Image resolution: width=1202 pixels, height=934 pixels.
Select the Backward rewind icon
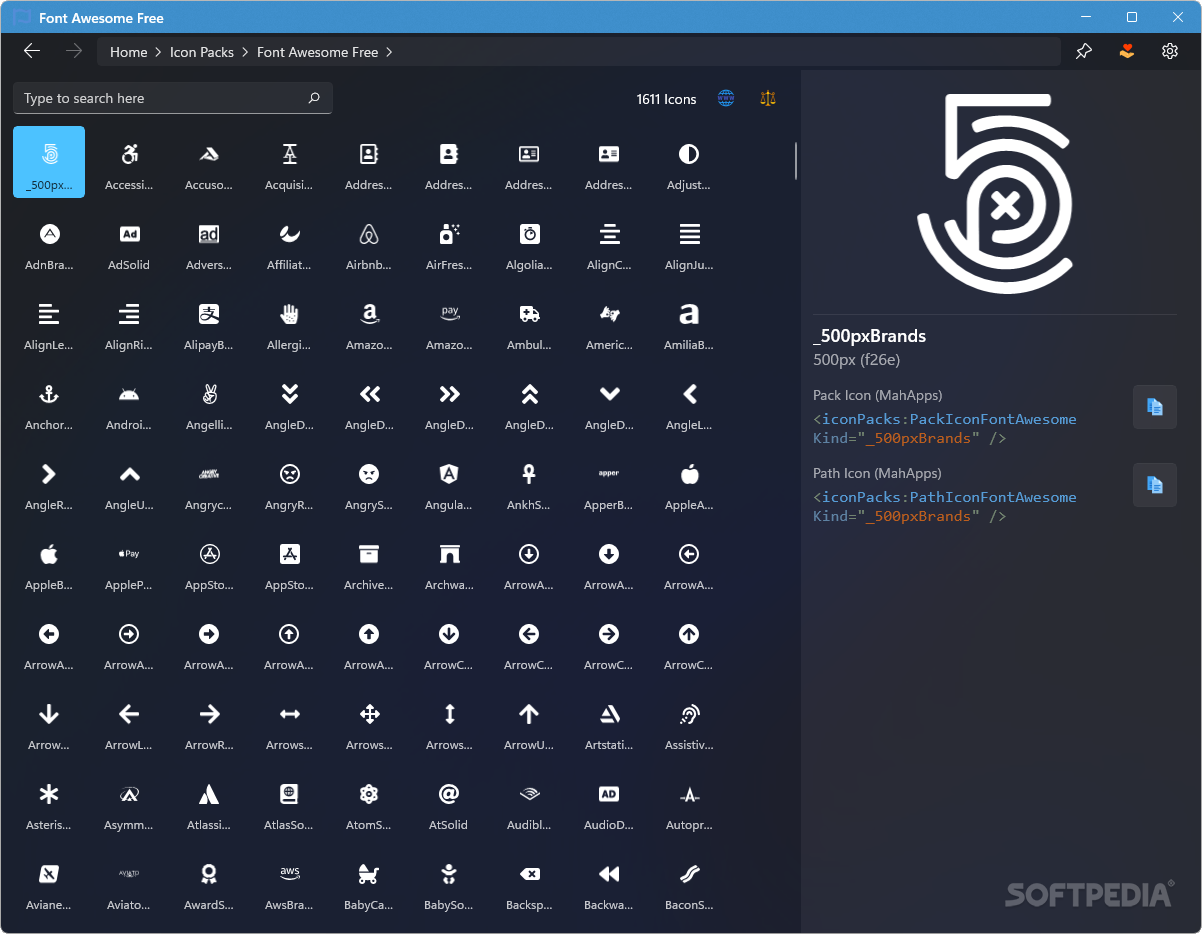coord(609,882)
